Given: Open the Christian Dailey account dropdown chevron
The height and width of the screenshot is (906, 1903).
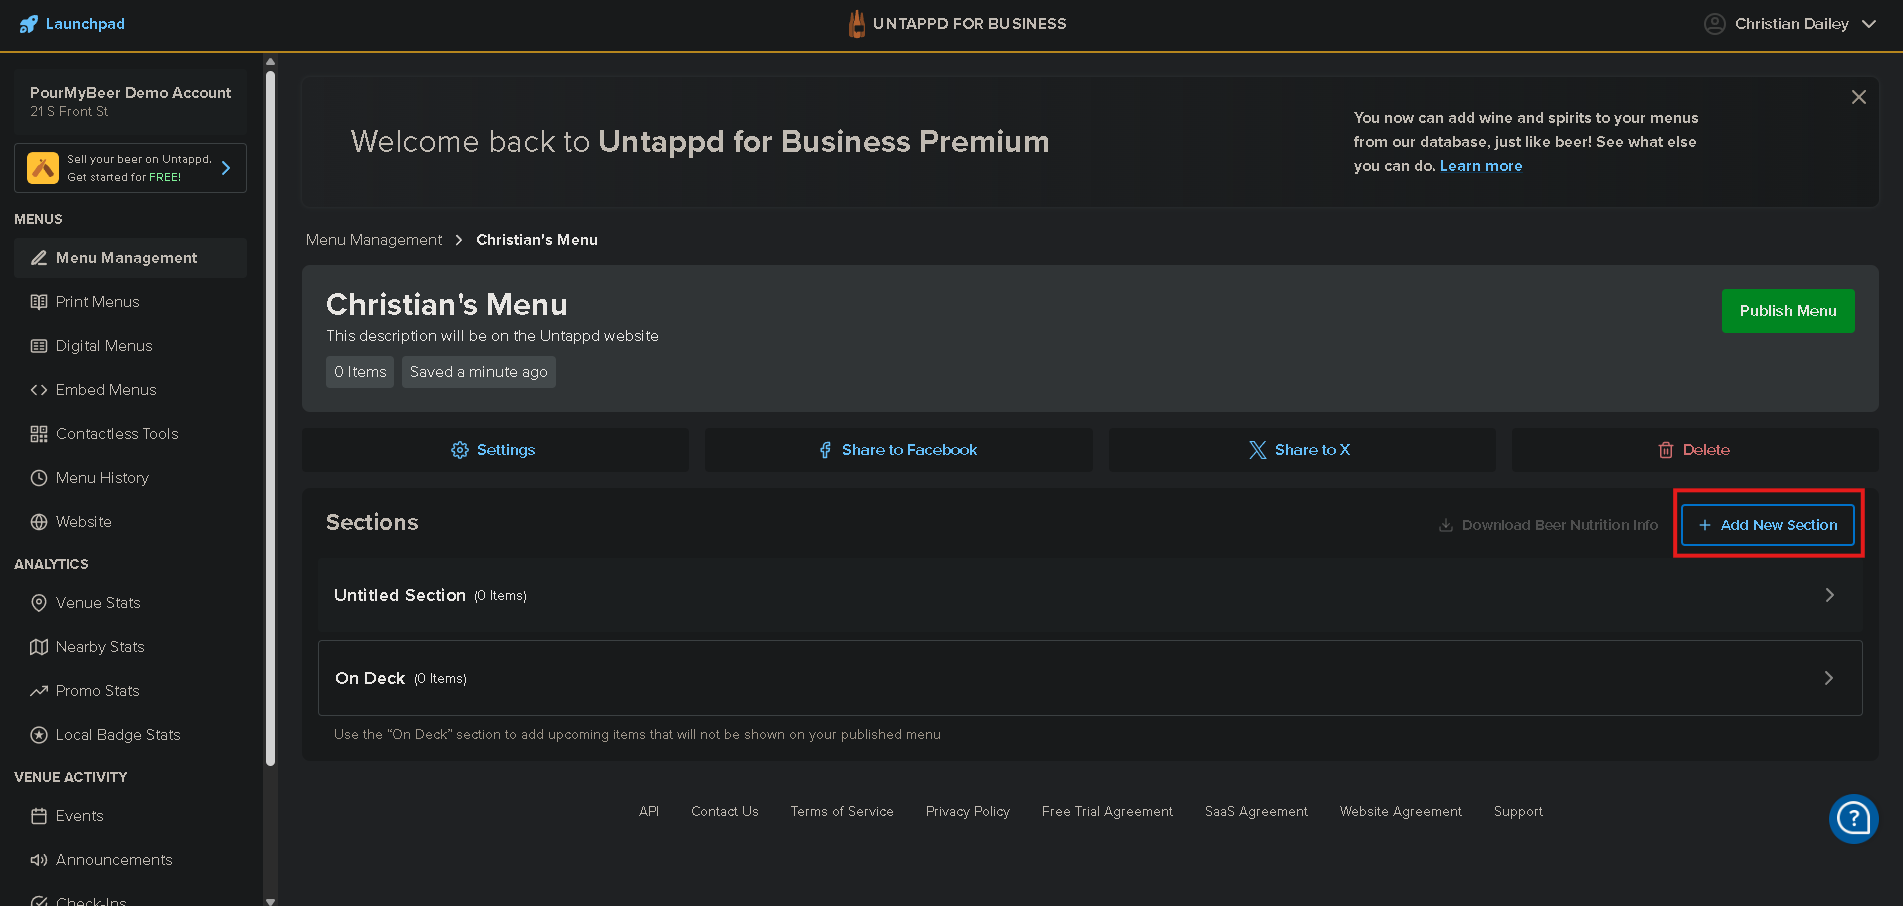Looking at the screenshot, I should [x=1869, y=24].
